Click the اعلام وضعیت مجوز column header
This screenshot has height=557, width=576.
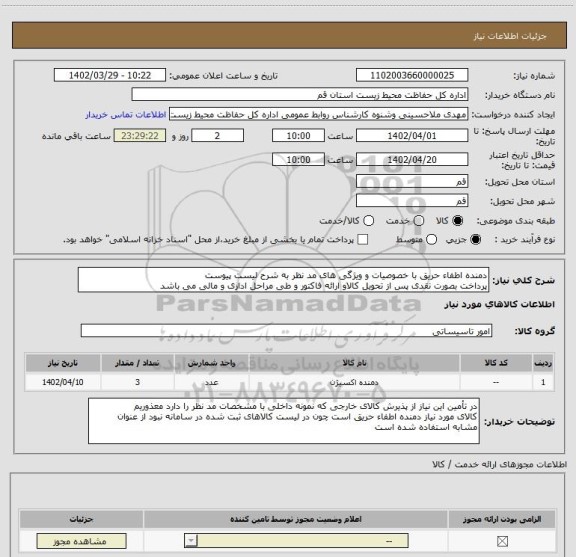click(x=296, y=519)
